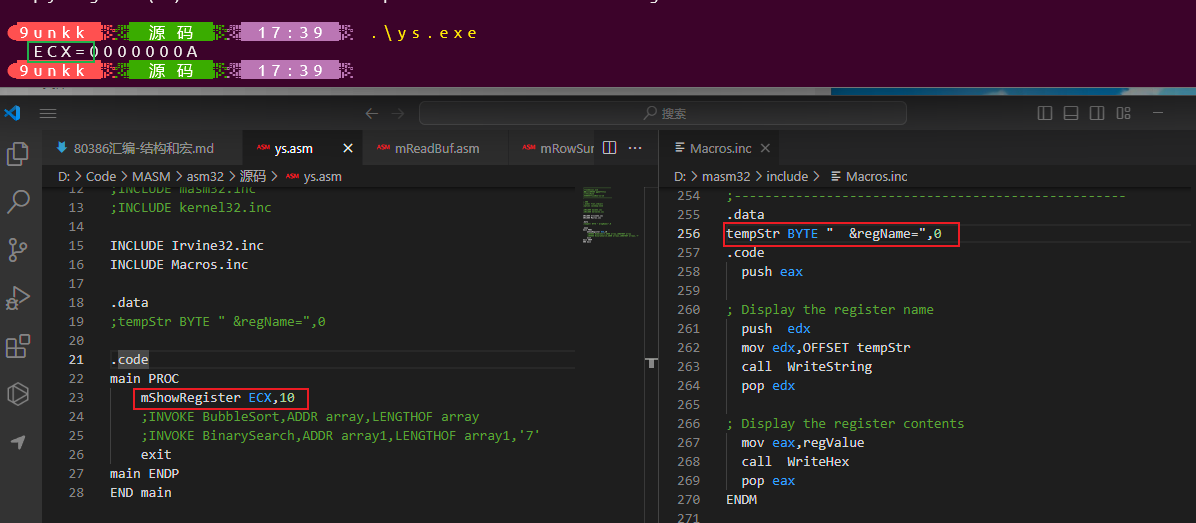This screenshot has height=523, width=1196.
Task: Open the Explorer view in the activity bar
Action: click(18, 155)
